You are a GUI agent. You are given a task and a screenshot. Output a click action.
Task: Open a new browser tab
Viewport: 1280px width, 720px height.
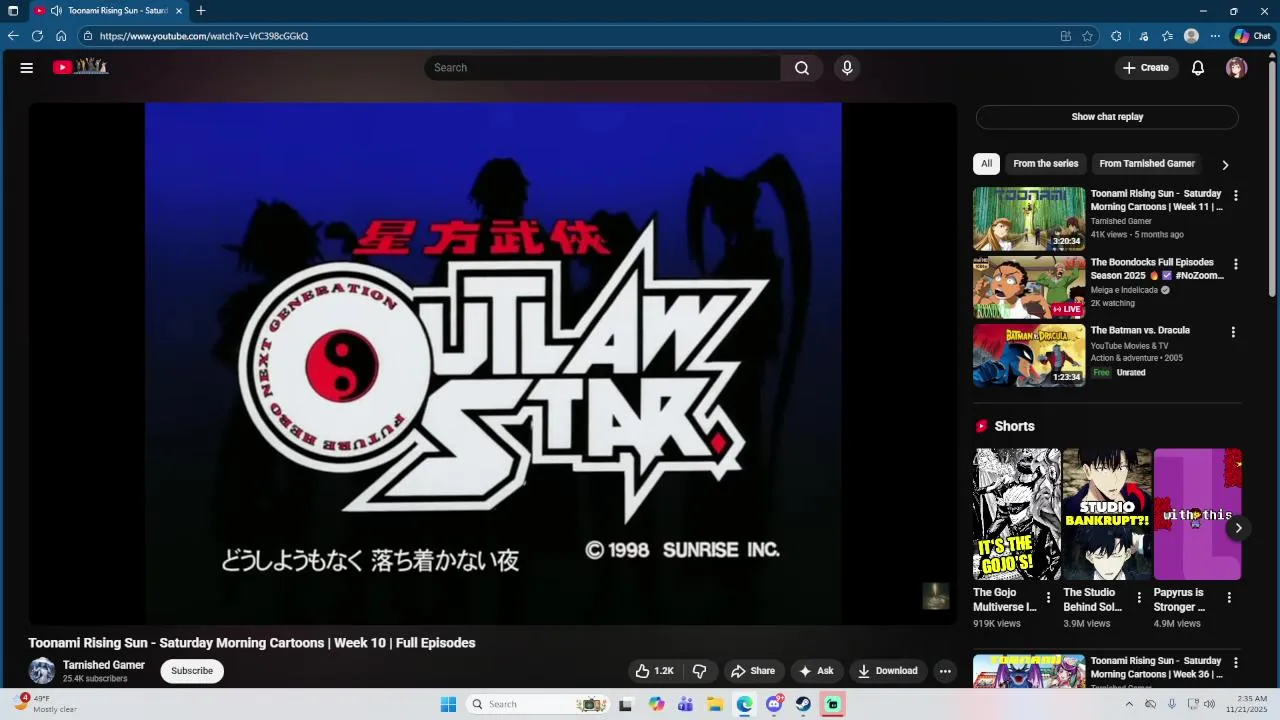(201, 11)
